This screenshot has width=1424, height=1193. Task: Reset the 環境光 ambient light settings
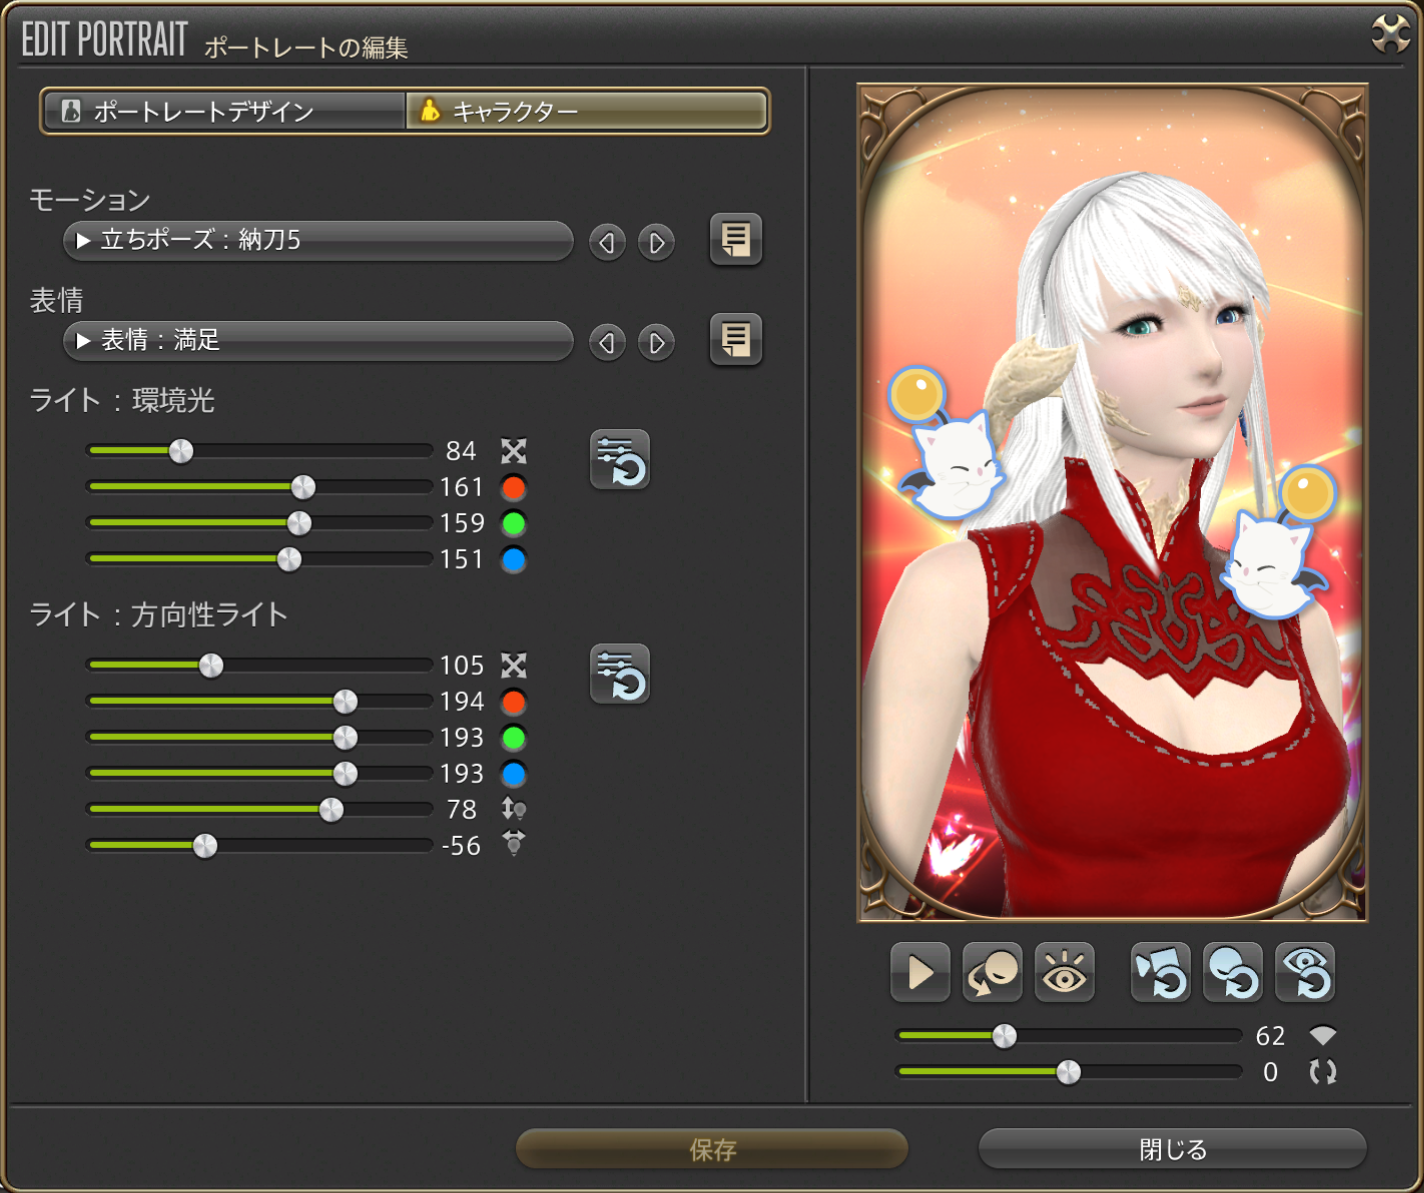[620, 460]
